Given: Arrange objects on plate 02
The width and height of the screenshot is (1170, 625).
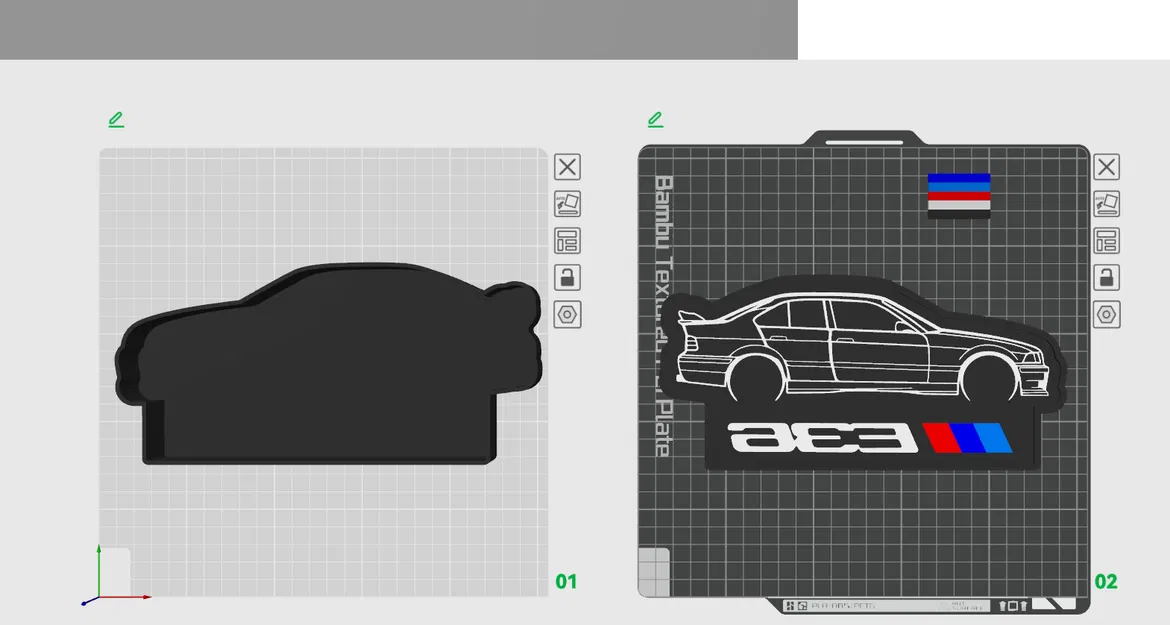Looking at the screenshot, I should pyautogui.click(x=1107, y=241).
